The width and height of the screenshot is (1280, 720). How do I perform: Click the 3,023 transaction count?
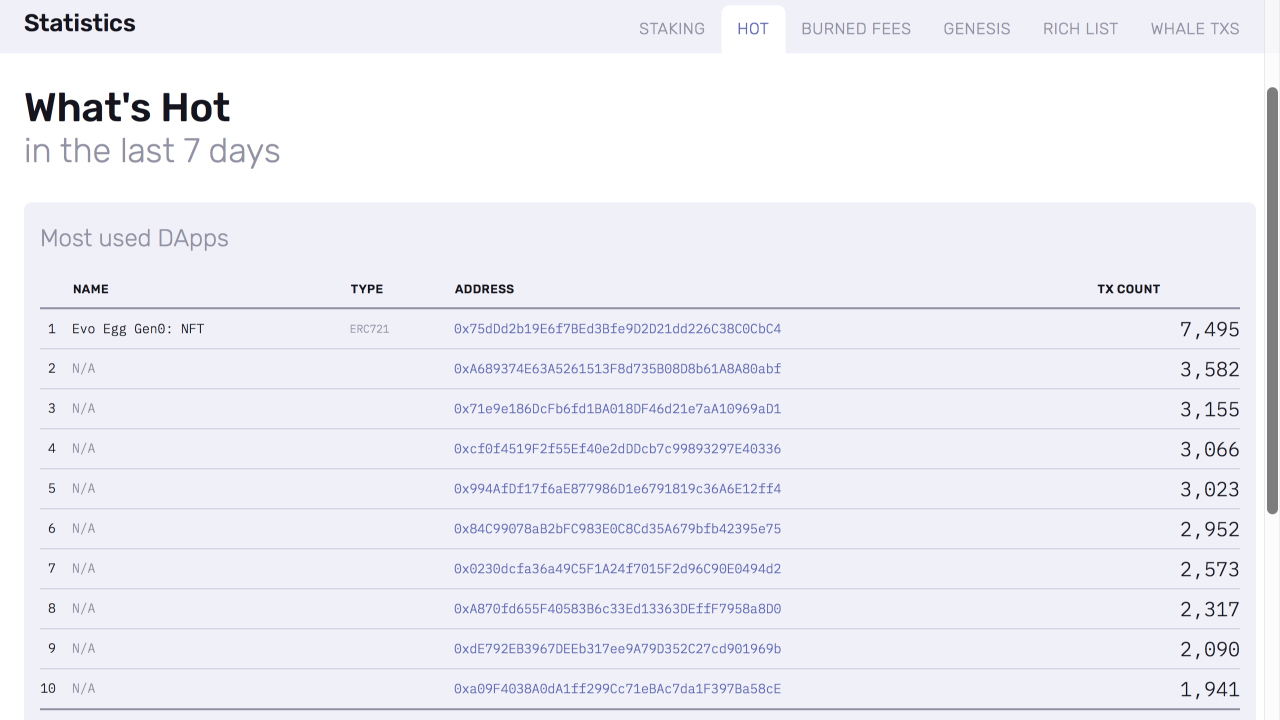pyautogui.click(x=1210, y=489)
